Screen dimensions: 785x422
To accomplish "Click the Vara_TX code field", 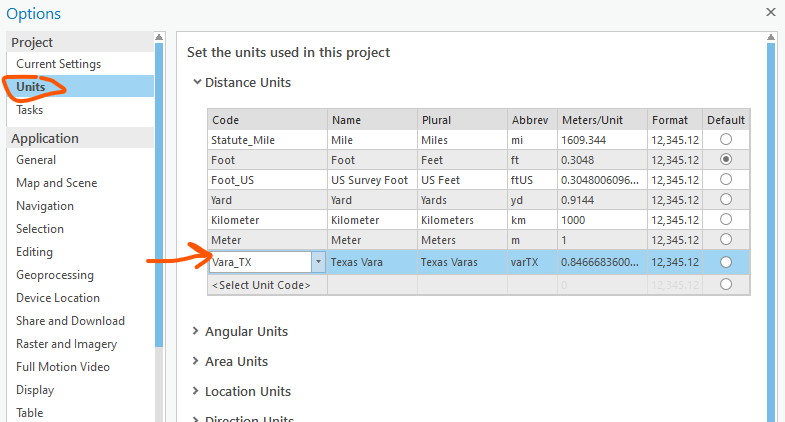I will click(x=258, y=261).
